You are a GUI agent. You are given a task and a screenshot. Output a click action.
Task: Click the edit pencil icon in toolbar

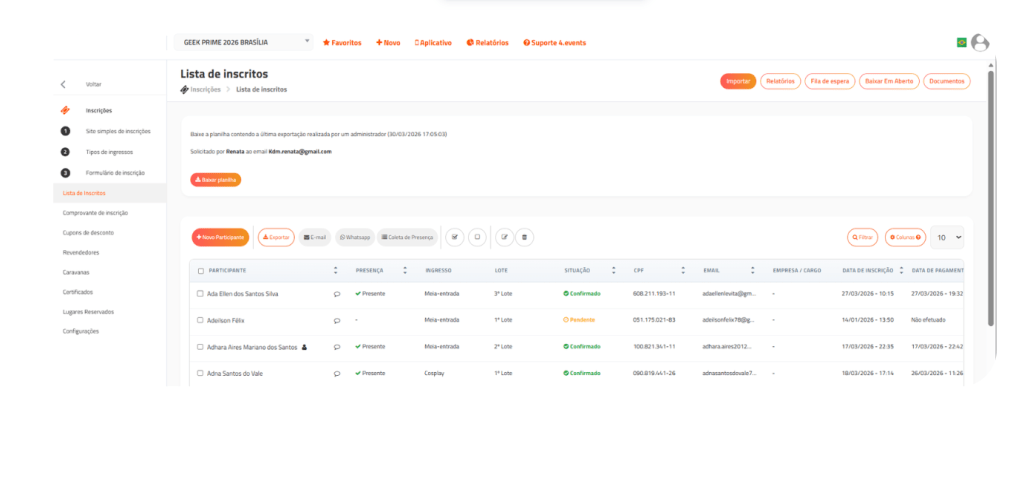505,237
